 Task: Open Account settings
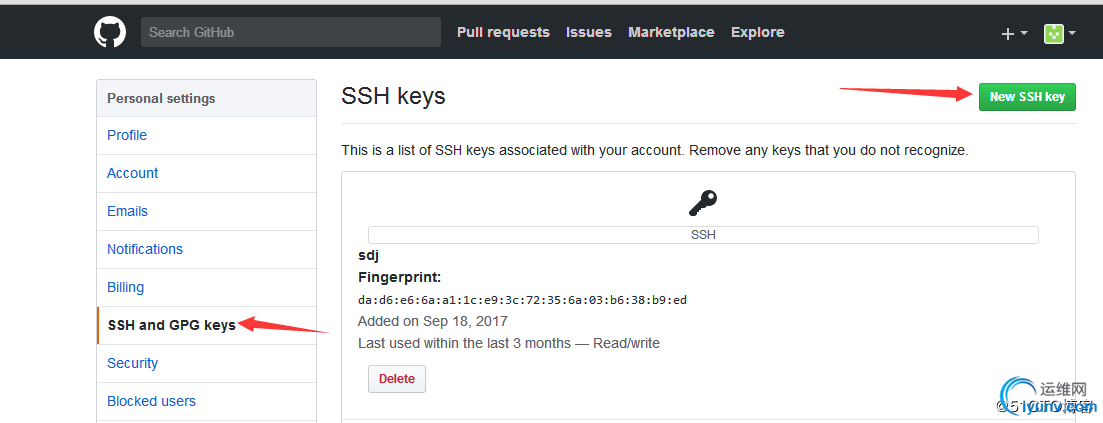(206, 173)
